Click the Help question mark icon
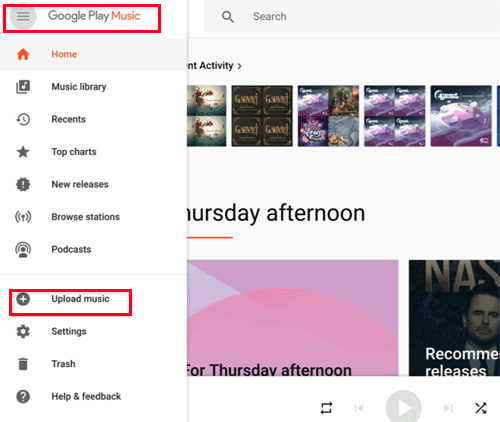The image size is (500, 422). click(23, 397)
